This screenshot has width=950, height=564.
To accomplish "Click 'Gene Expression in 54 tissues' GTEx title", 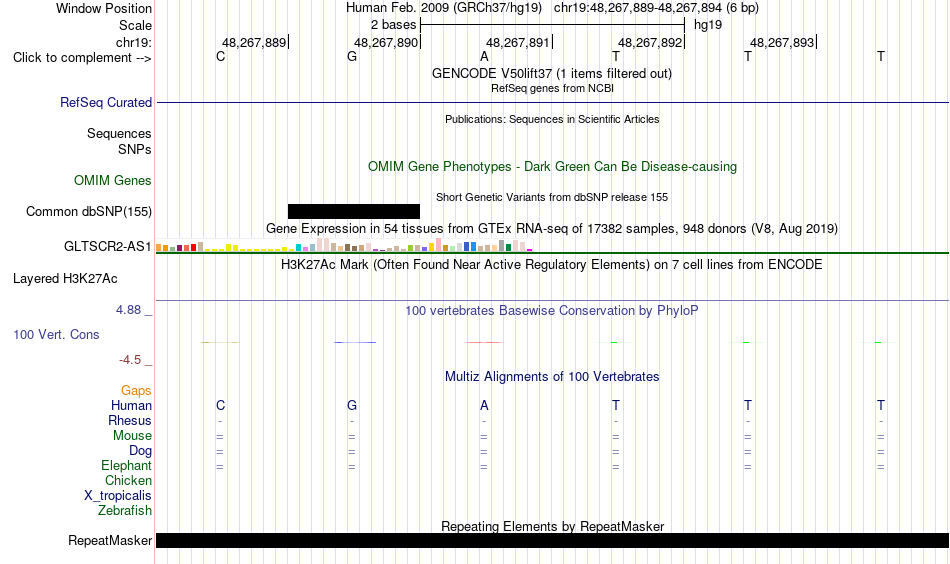I will pos(552,228).
